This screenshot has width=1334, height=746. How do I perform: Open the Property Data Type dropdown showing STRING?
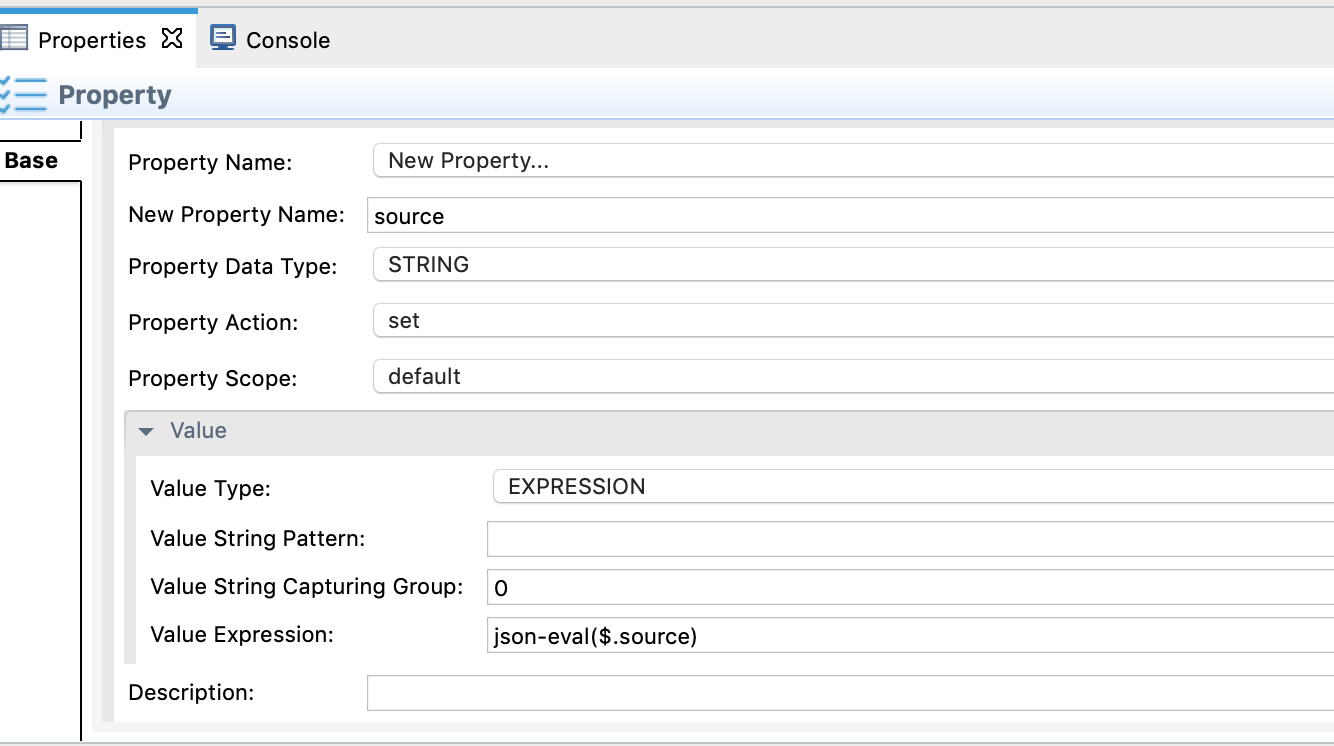tap(853, 264)
